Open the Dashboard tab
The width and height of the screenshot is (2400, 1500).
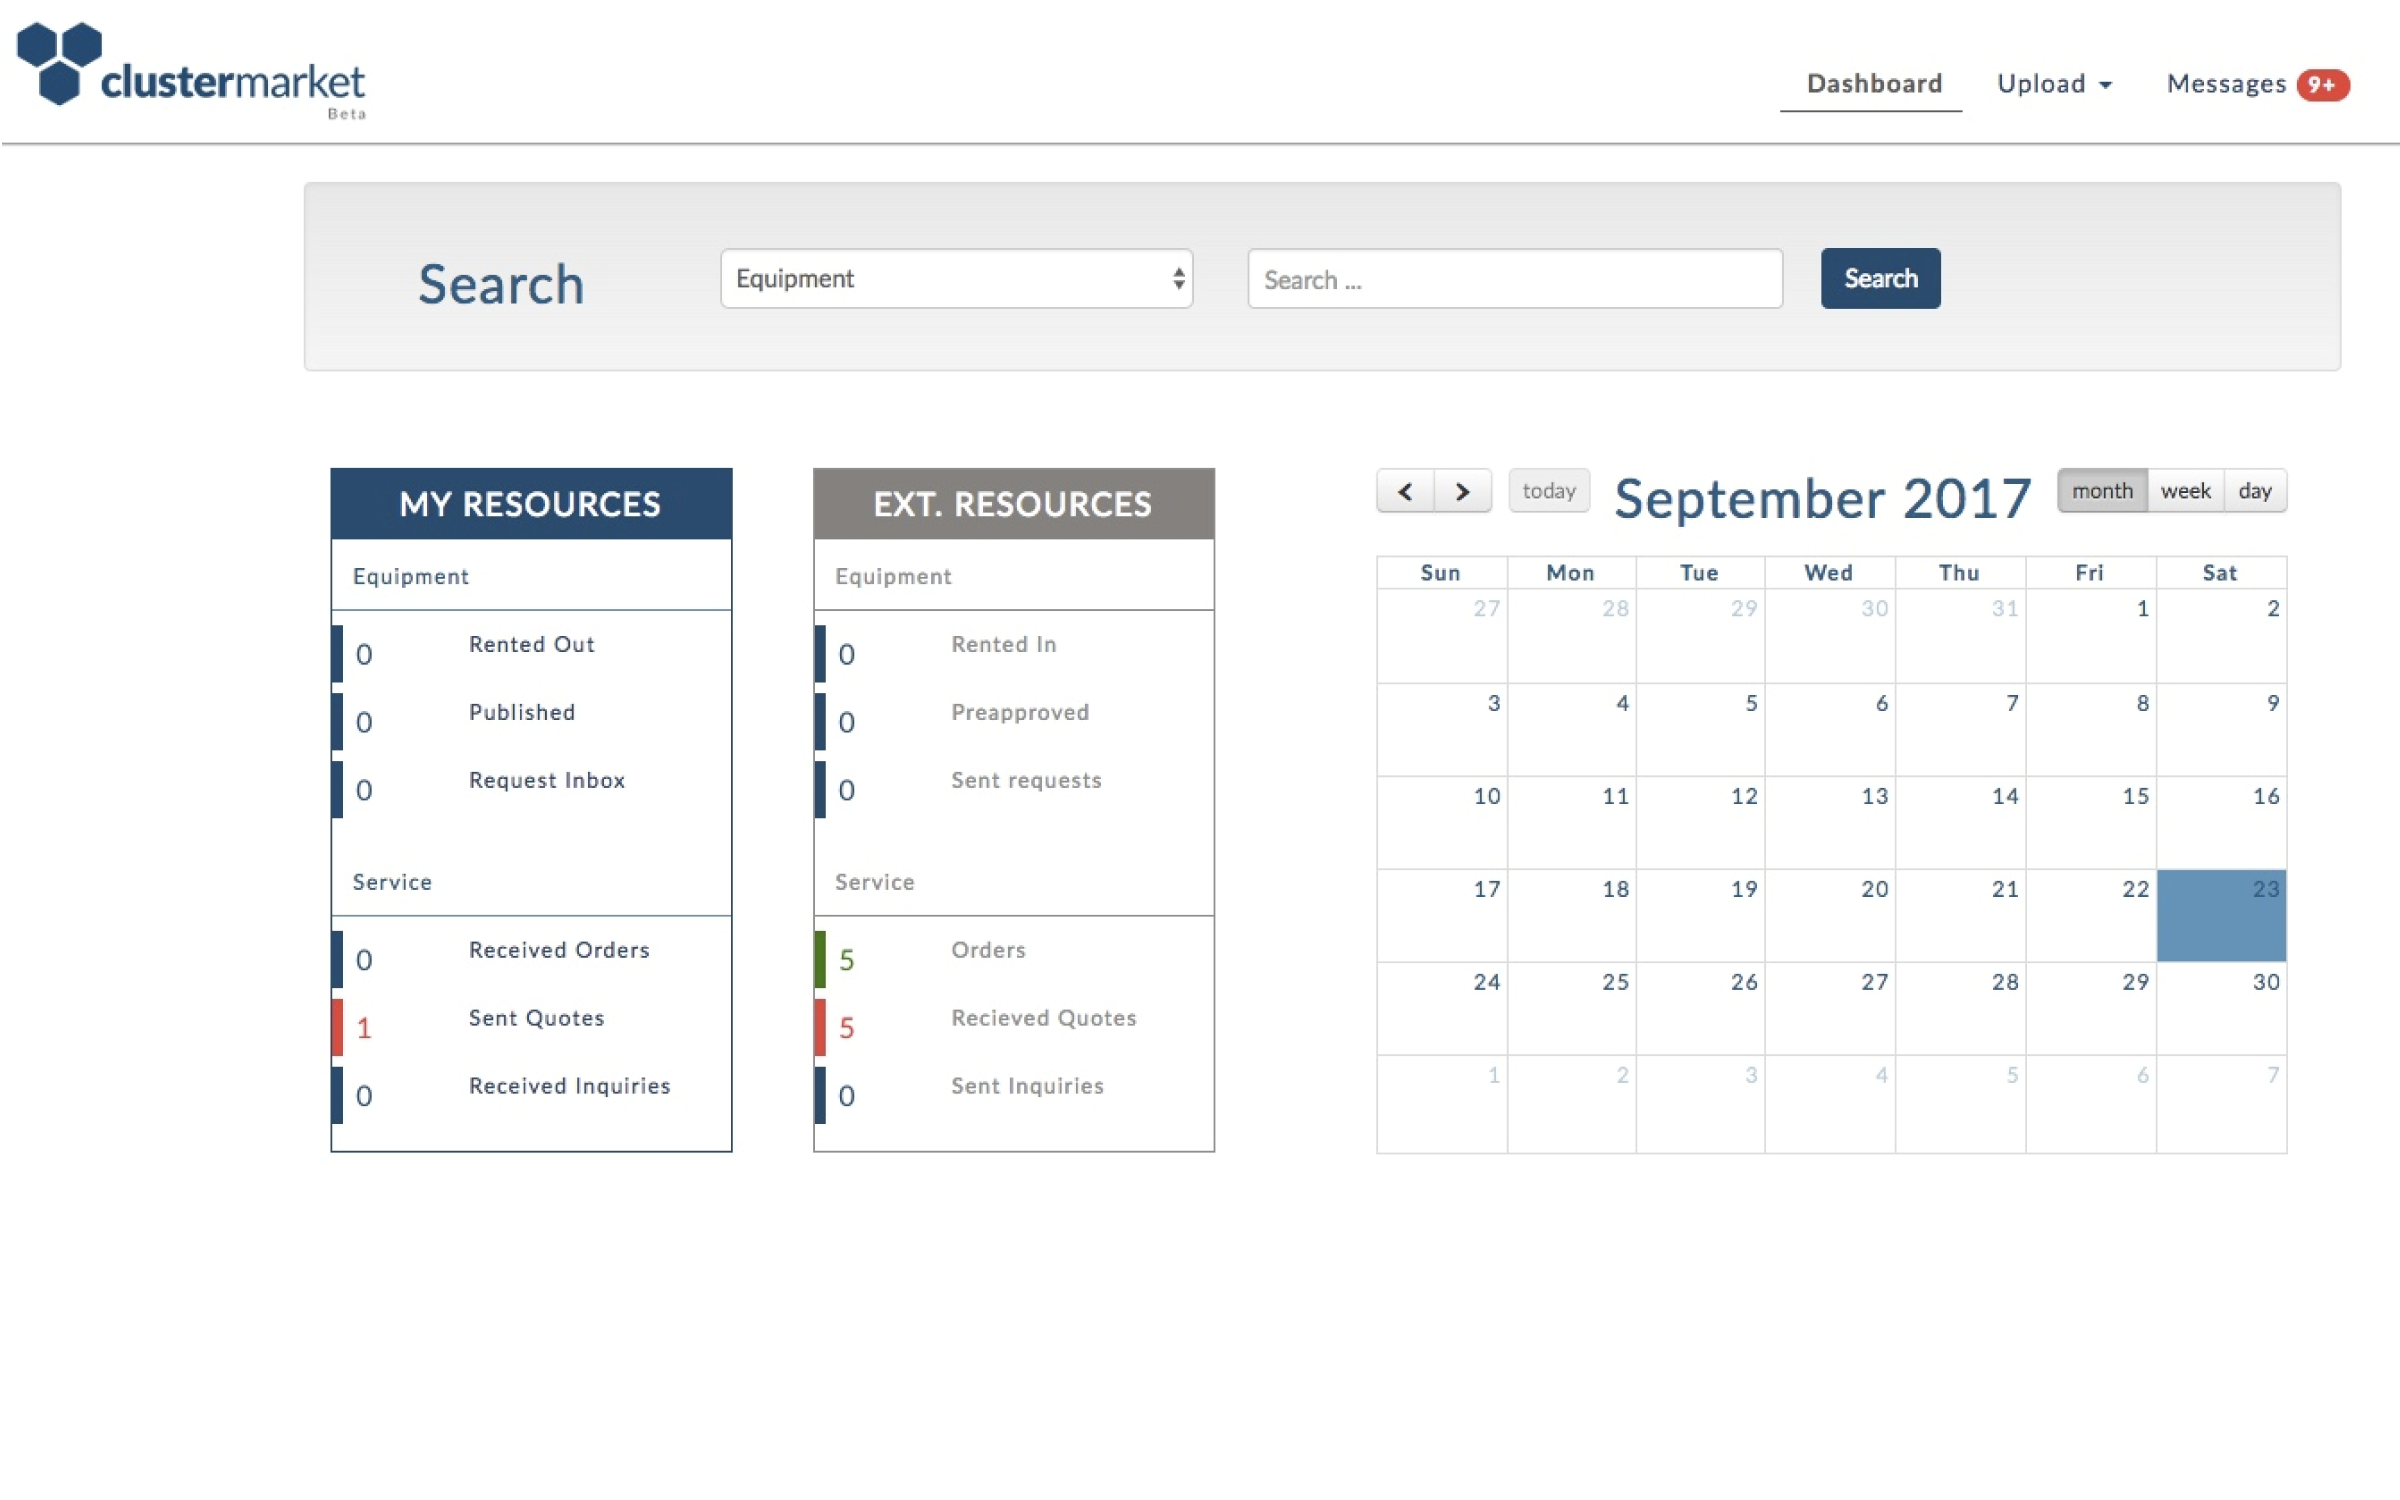coord(1874,84)
